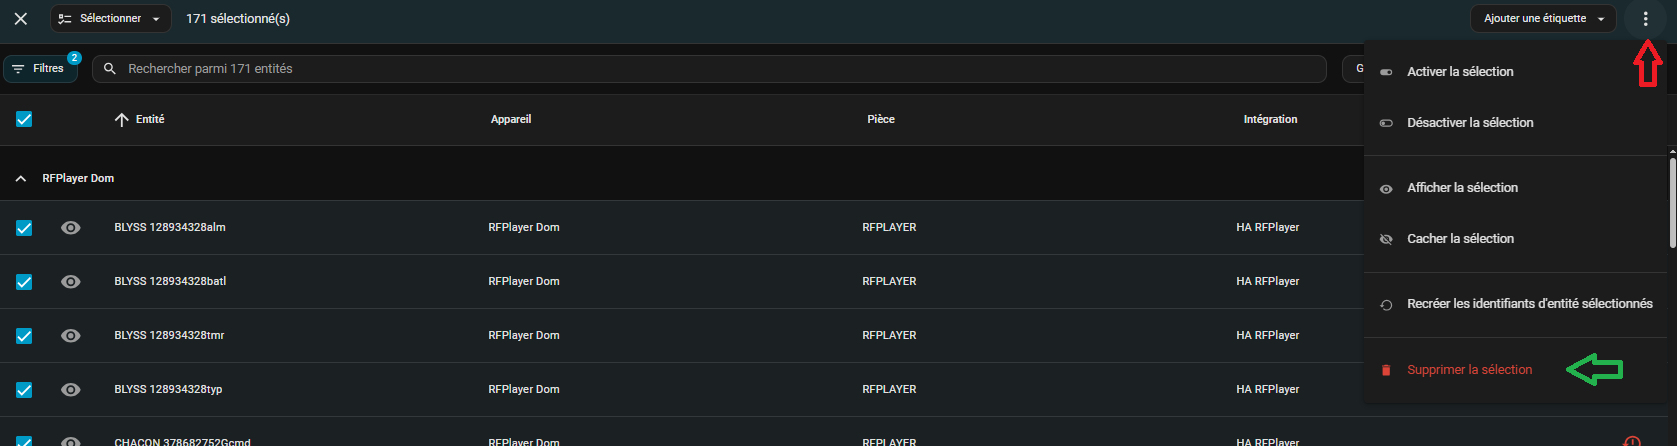Click Supprimer la sélection
This screenshot has width=1677, height=446.
(x=1469, y=370)
